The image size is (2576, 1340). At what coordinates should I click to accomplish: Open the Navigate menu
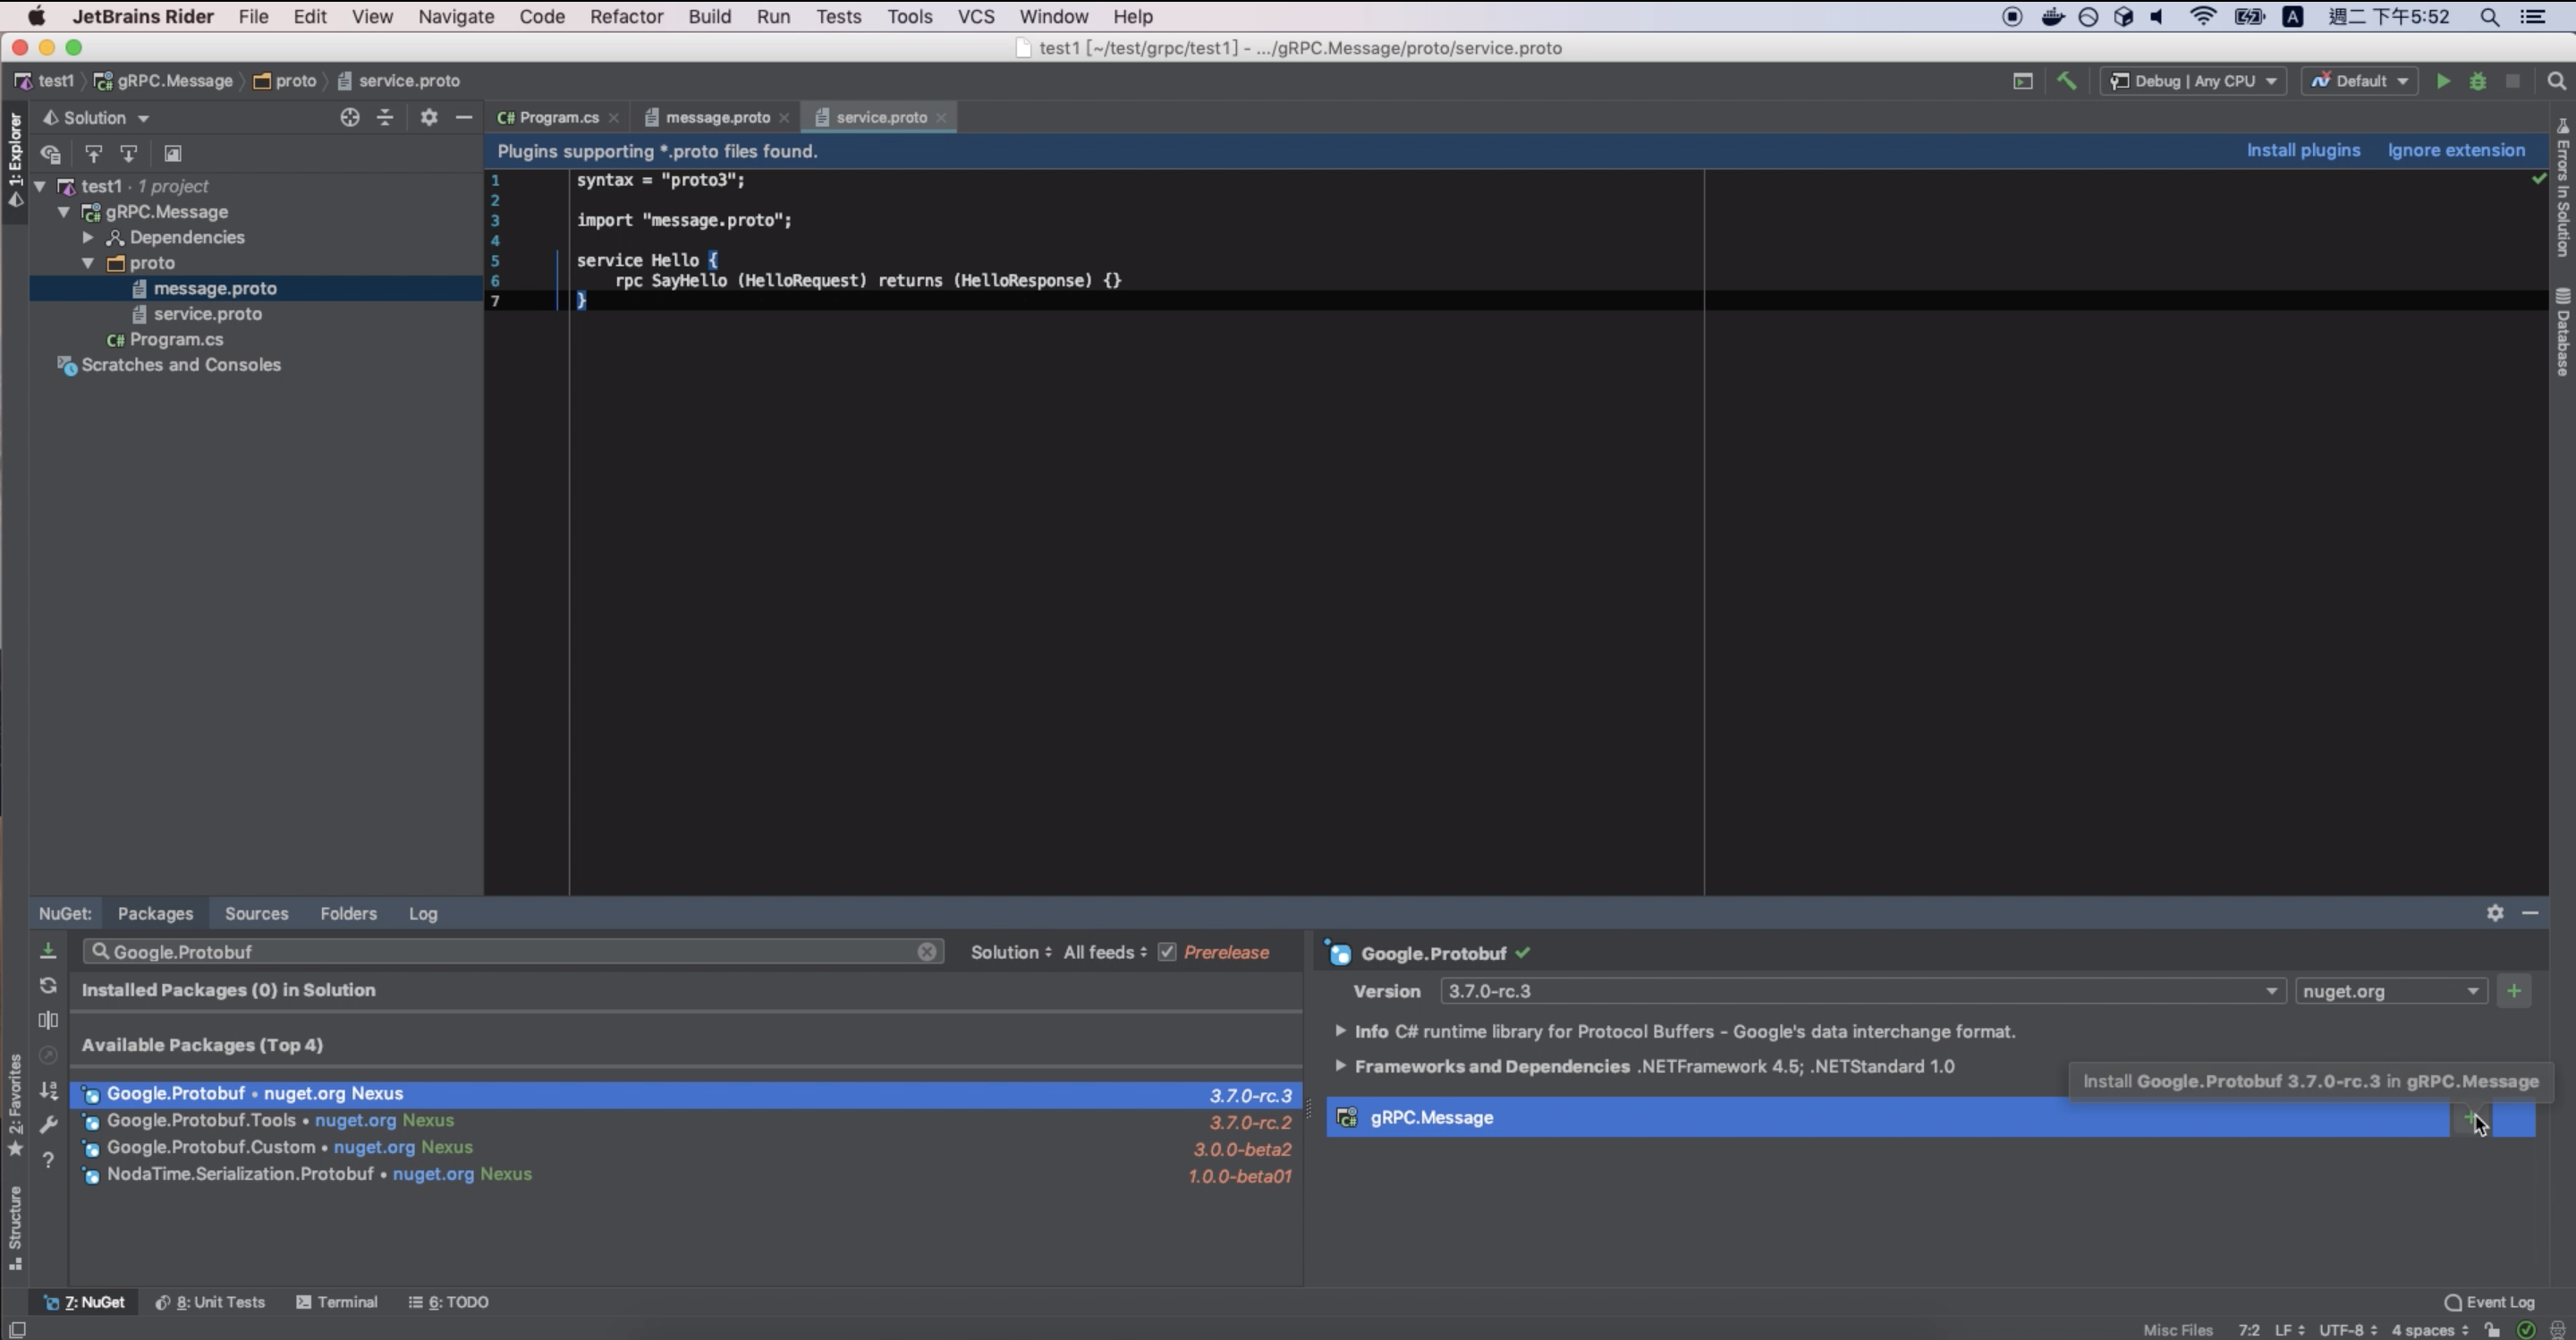[x=456, y=16]
